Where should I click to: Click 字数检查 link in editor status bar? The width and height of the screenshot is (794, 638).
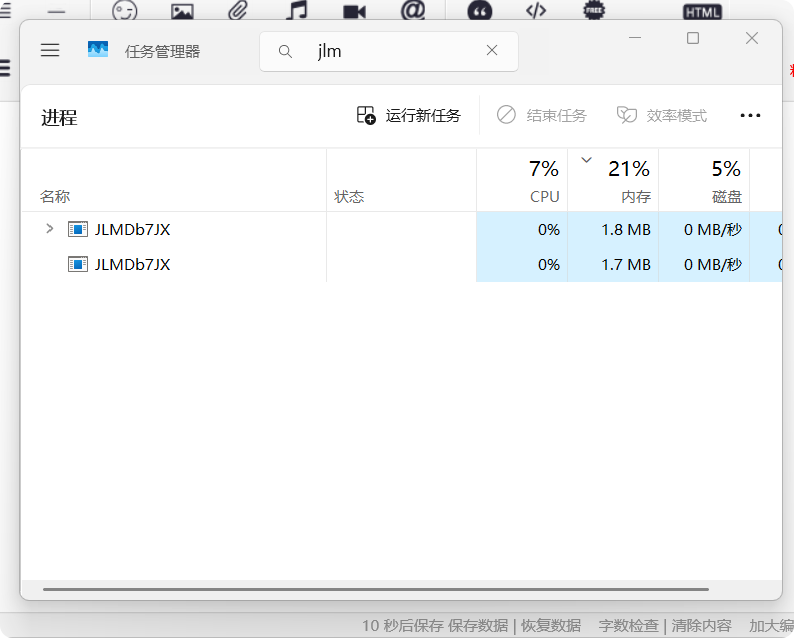point(628,625)
